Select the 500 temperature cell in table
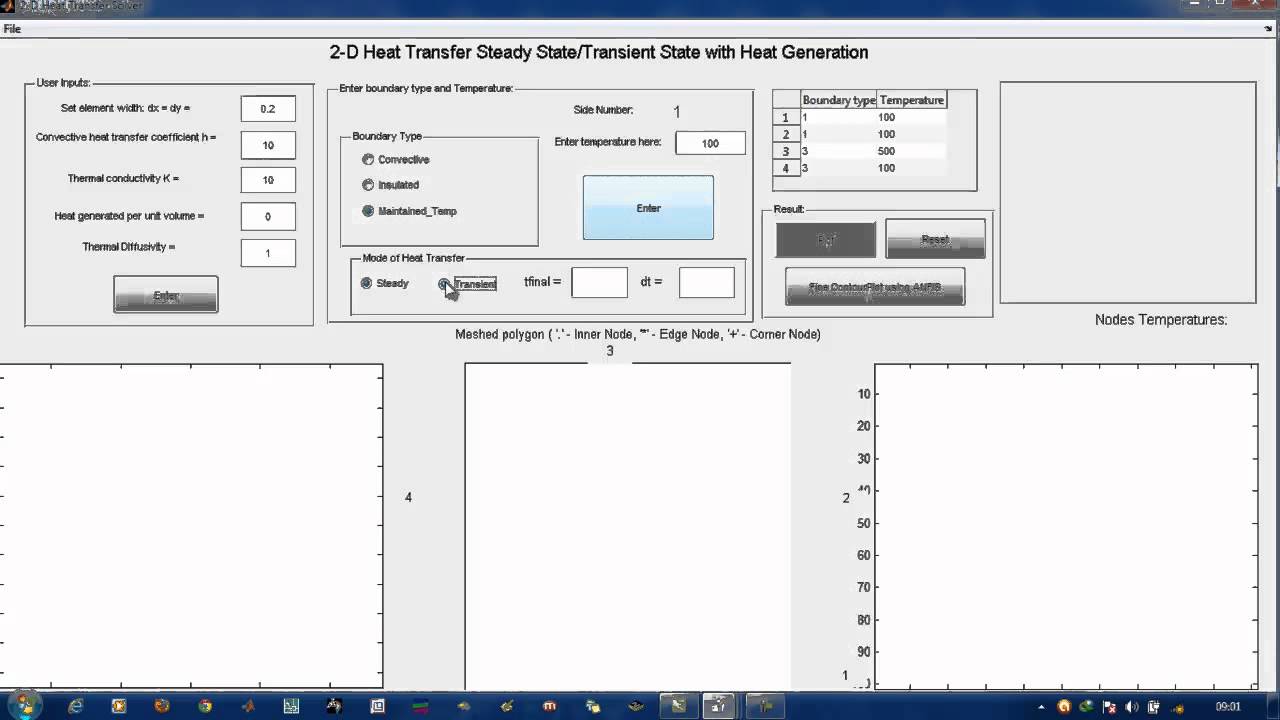Image resolution: width=1280 pixels, height=720 pixels. point(911,151)
